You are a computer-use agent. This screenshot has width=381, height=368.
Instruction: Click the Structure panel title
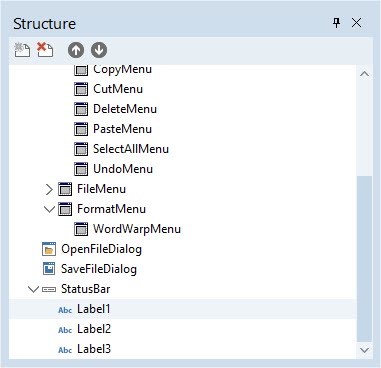tap(44, 24)
